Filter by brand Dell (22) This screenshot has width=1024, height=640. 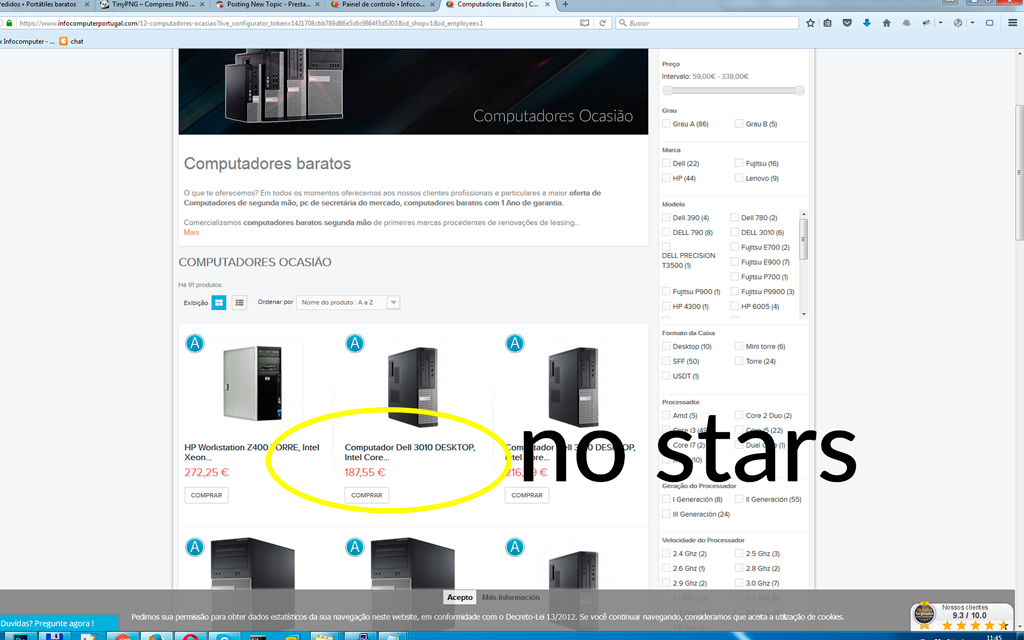[666, 163]
